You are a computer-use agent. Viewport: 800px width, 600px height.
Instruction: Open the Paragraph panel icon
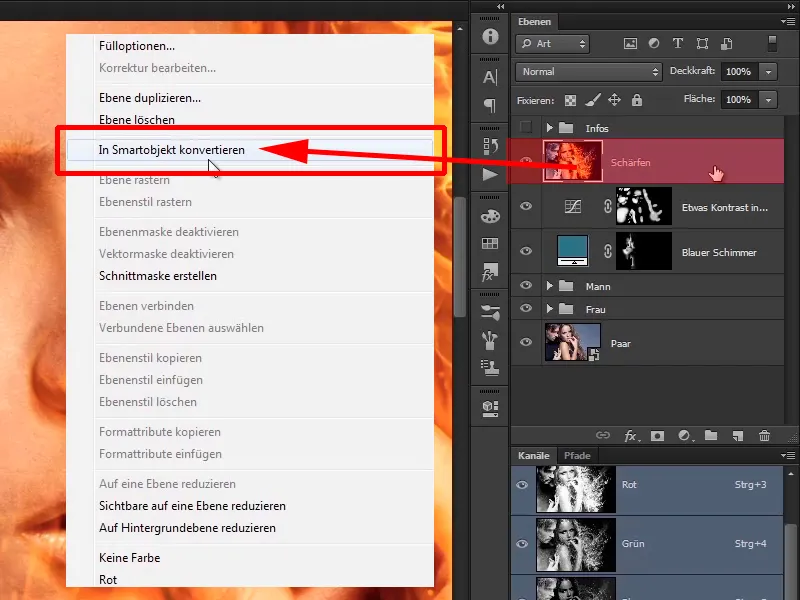tap(490, 105)
